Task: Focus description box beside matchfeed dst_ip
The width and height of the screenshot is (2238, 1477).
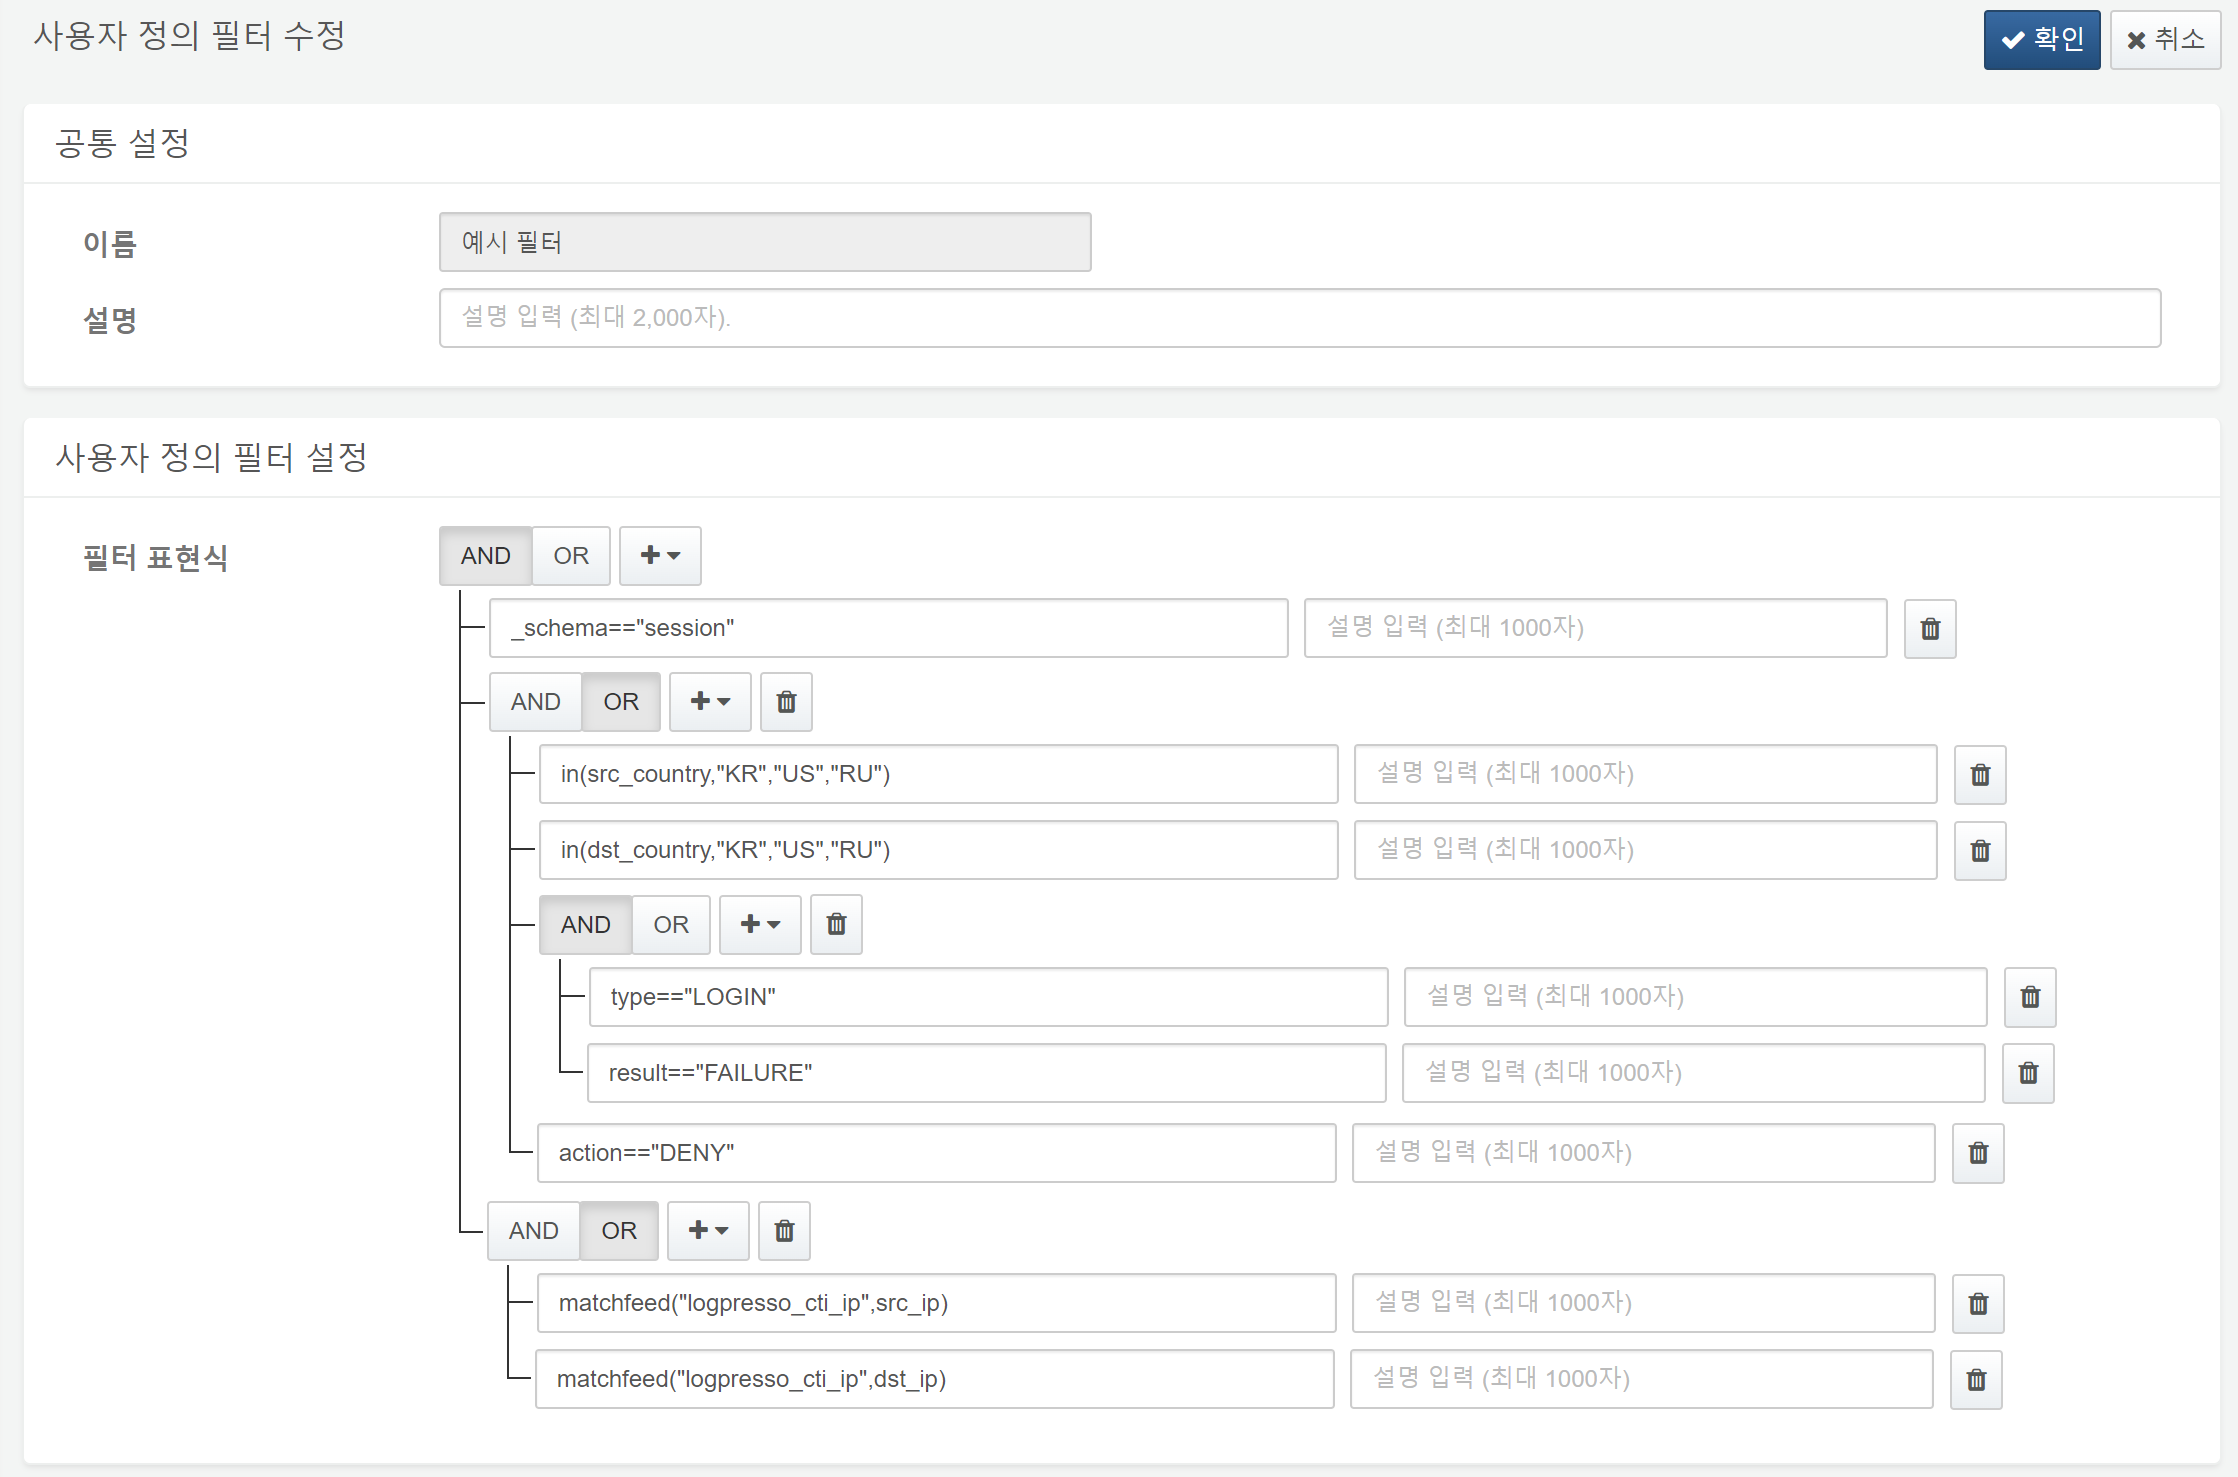Action: [x=1642, y=1379]
